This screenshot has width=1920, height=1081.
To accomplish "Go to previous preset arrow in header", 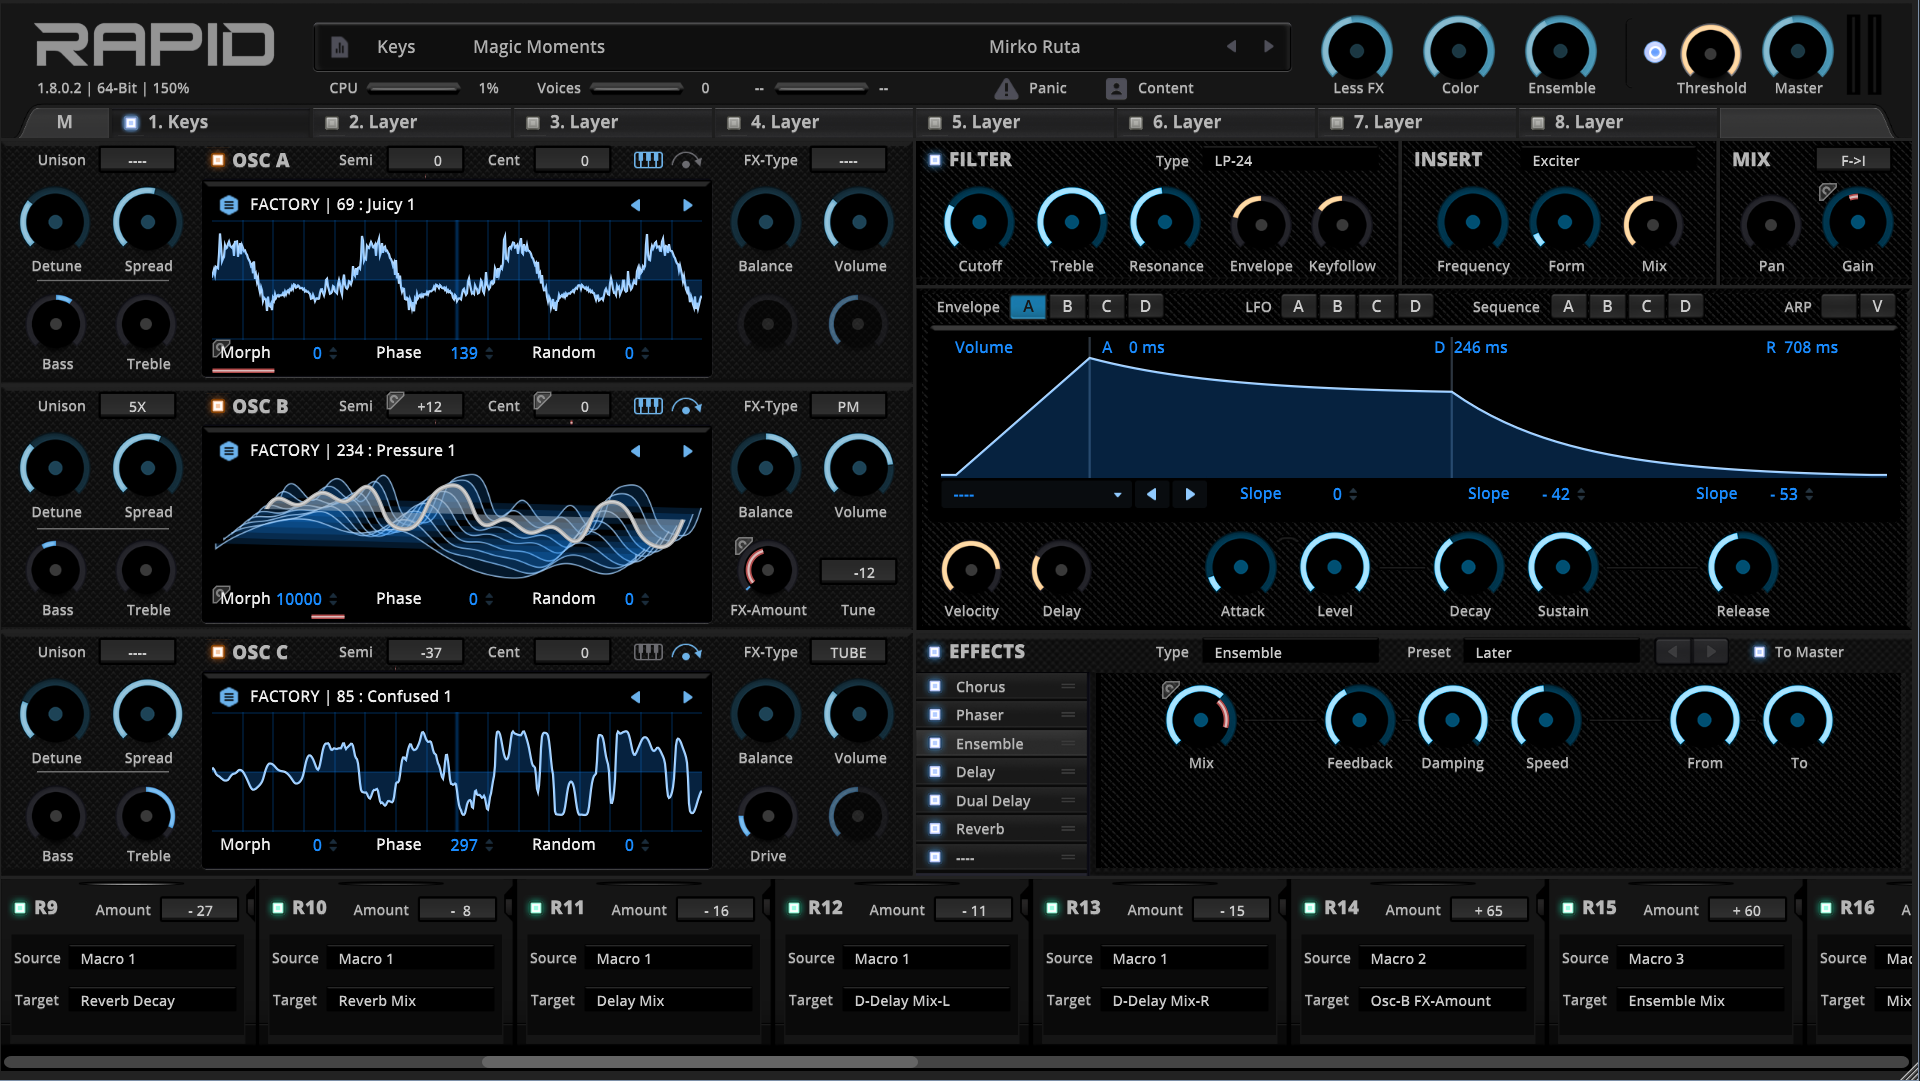I will click(x=1232, y=46).
